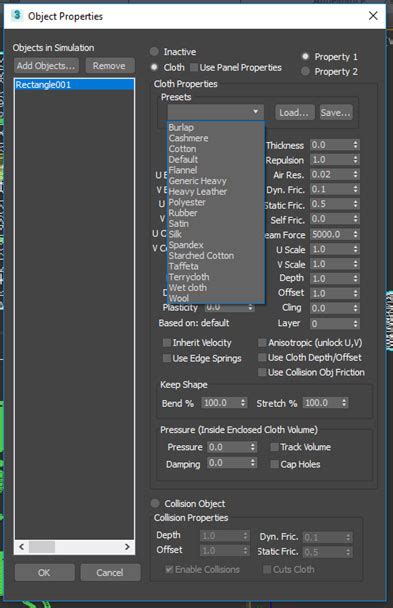Click the Repulsion spinner arrows
Viewport: 393px width, 608px height.
pos(355,160)
